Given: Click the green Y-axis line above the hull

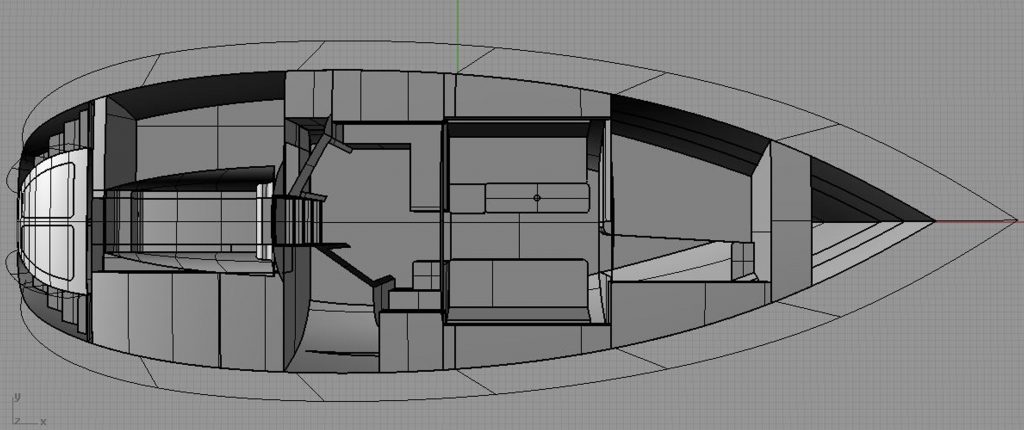Looking at the screenshot, I should pyautogui.click(x=457, y=35).
